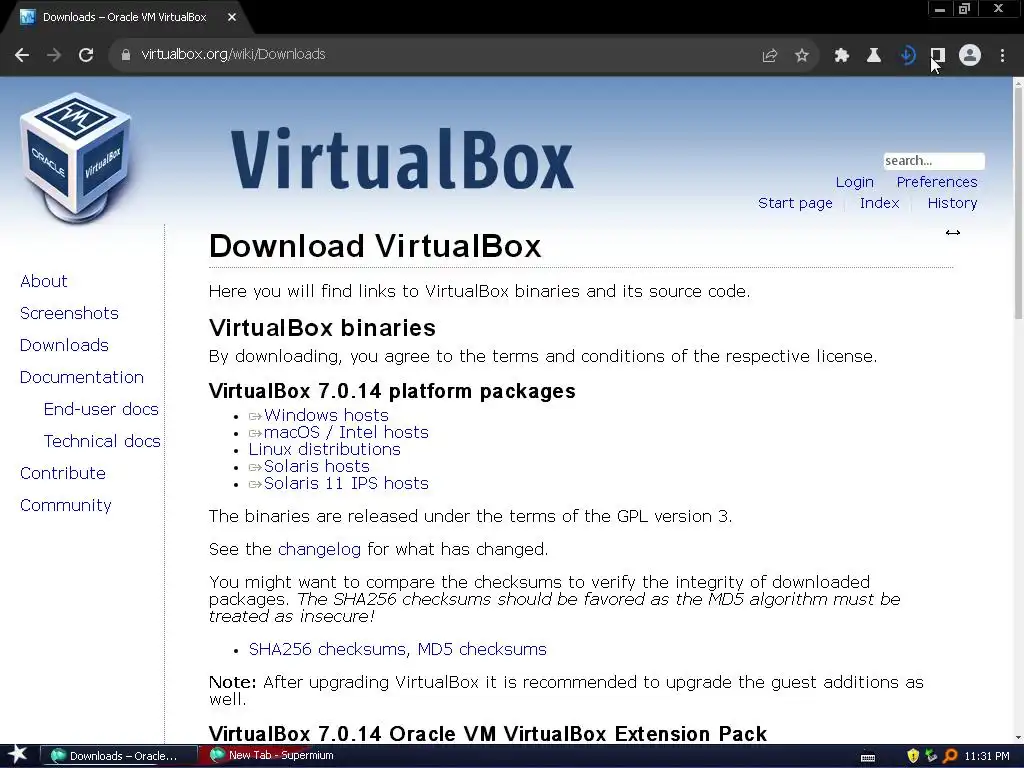The height and width of the screenshot is (768, 1024).
Task: Click into the search box
Action: coord(933,161)
